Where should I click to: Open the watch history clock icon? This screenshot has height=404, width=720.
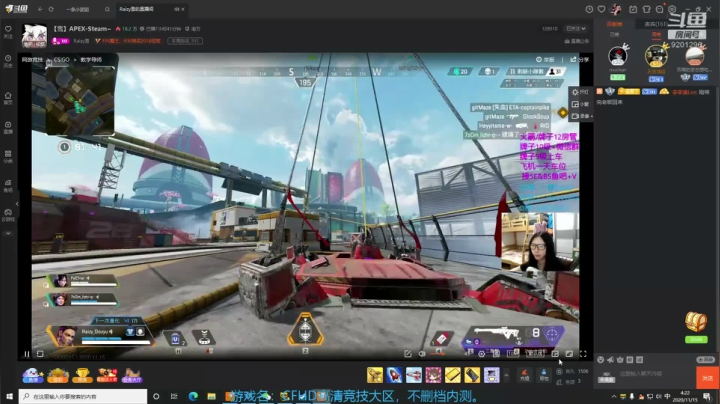tap(589, 9)
